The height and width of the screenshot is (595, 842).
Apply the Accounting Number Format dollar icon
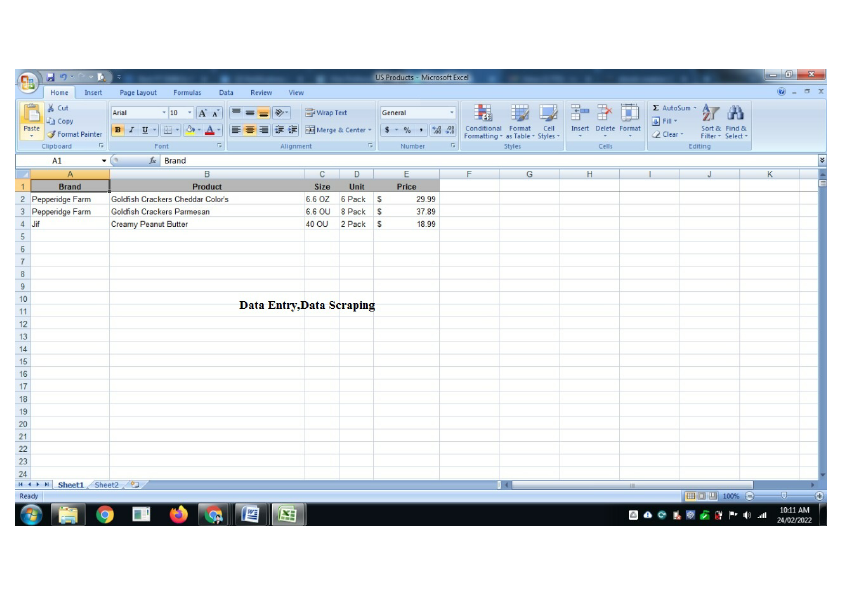tap(385, 128)
